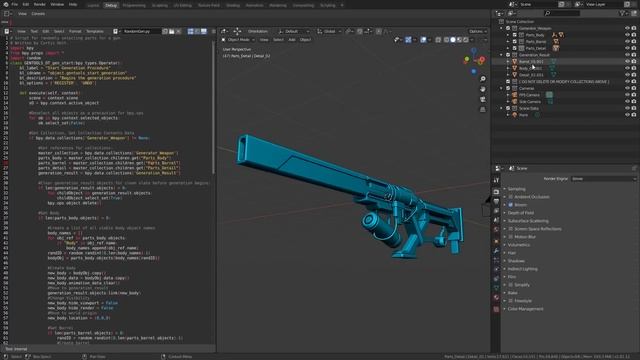Open the Templates menu in text editor

click(x=95, y=31)
